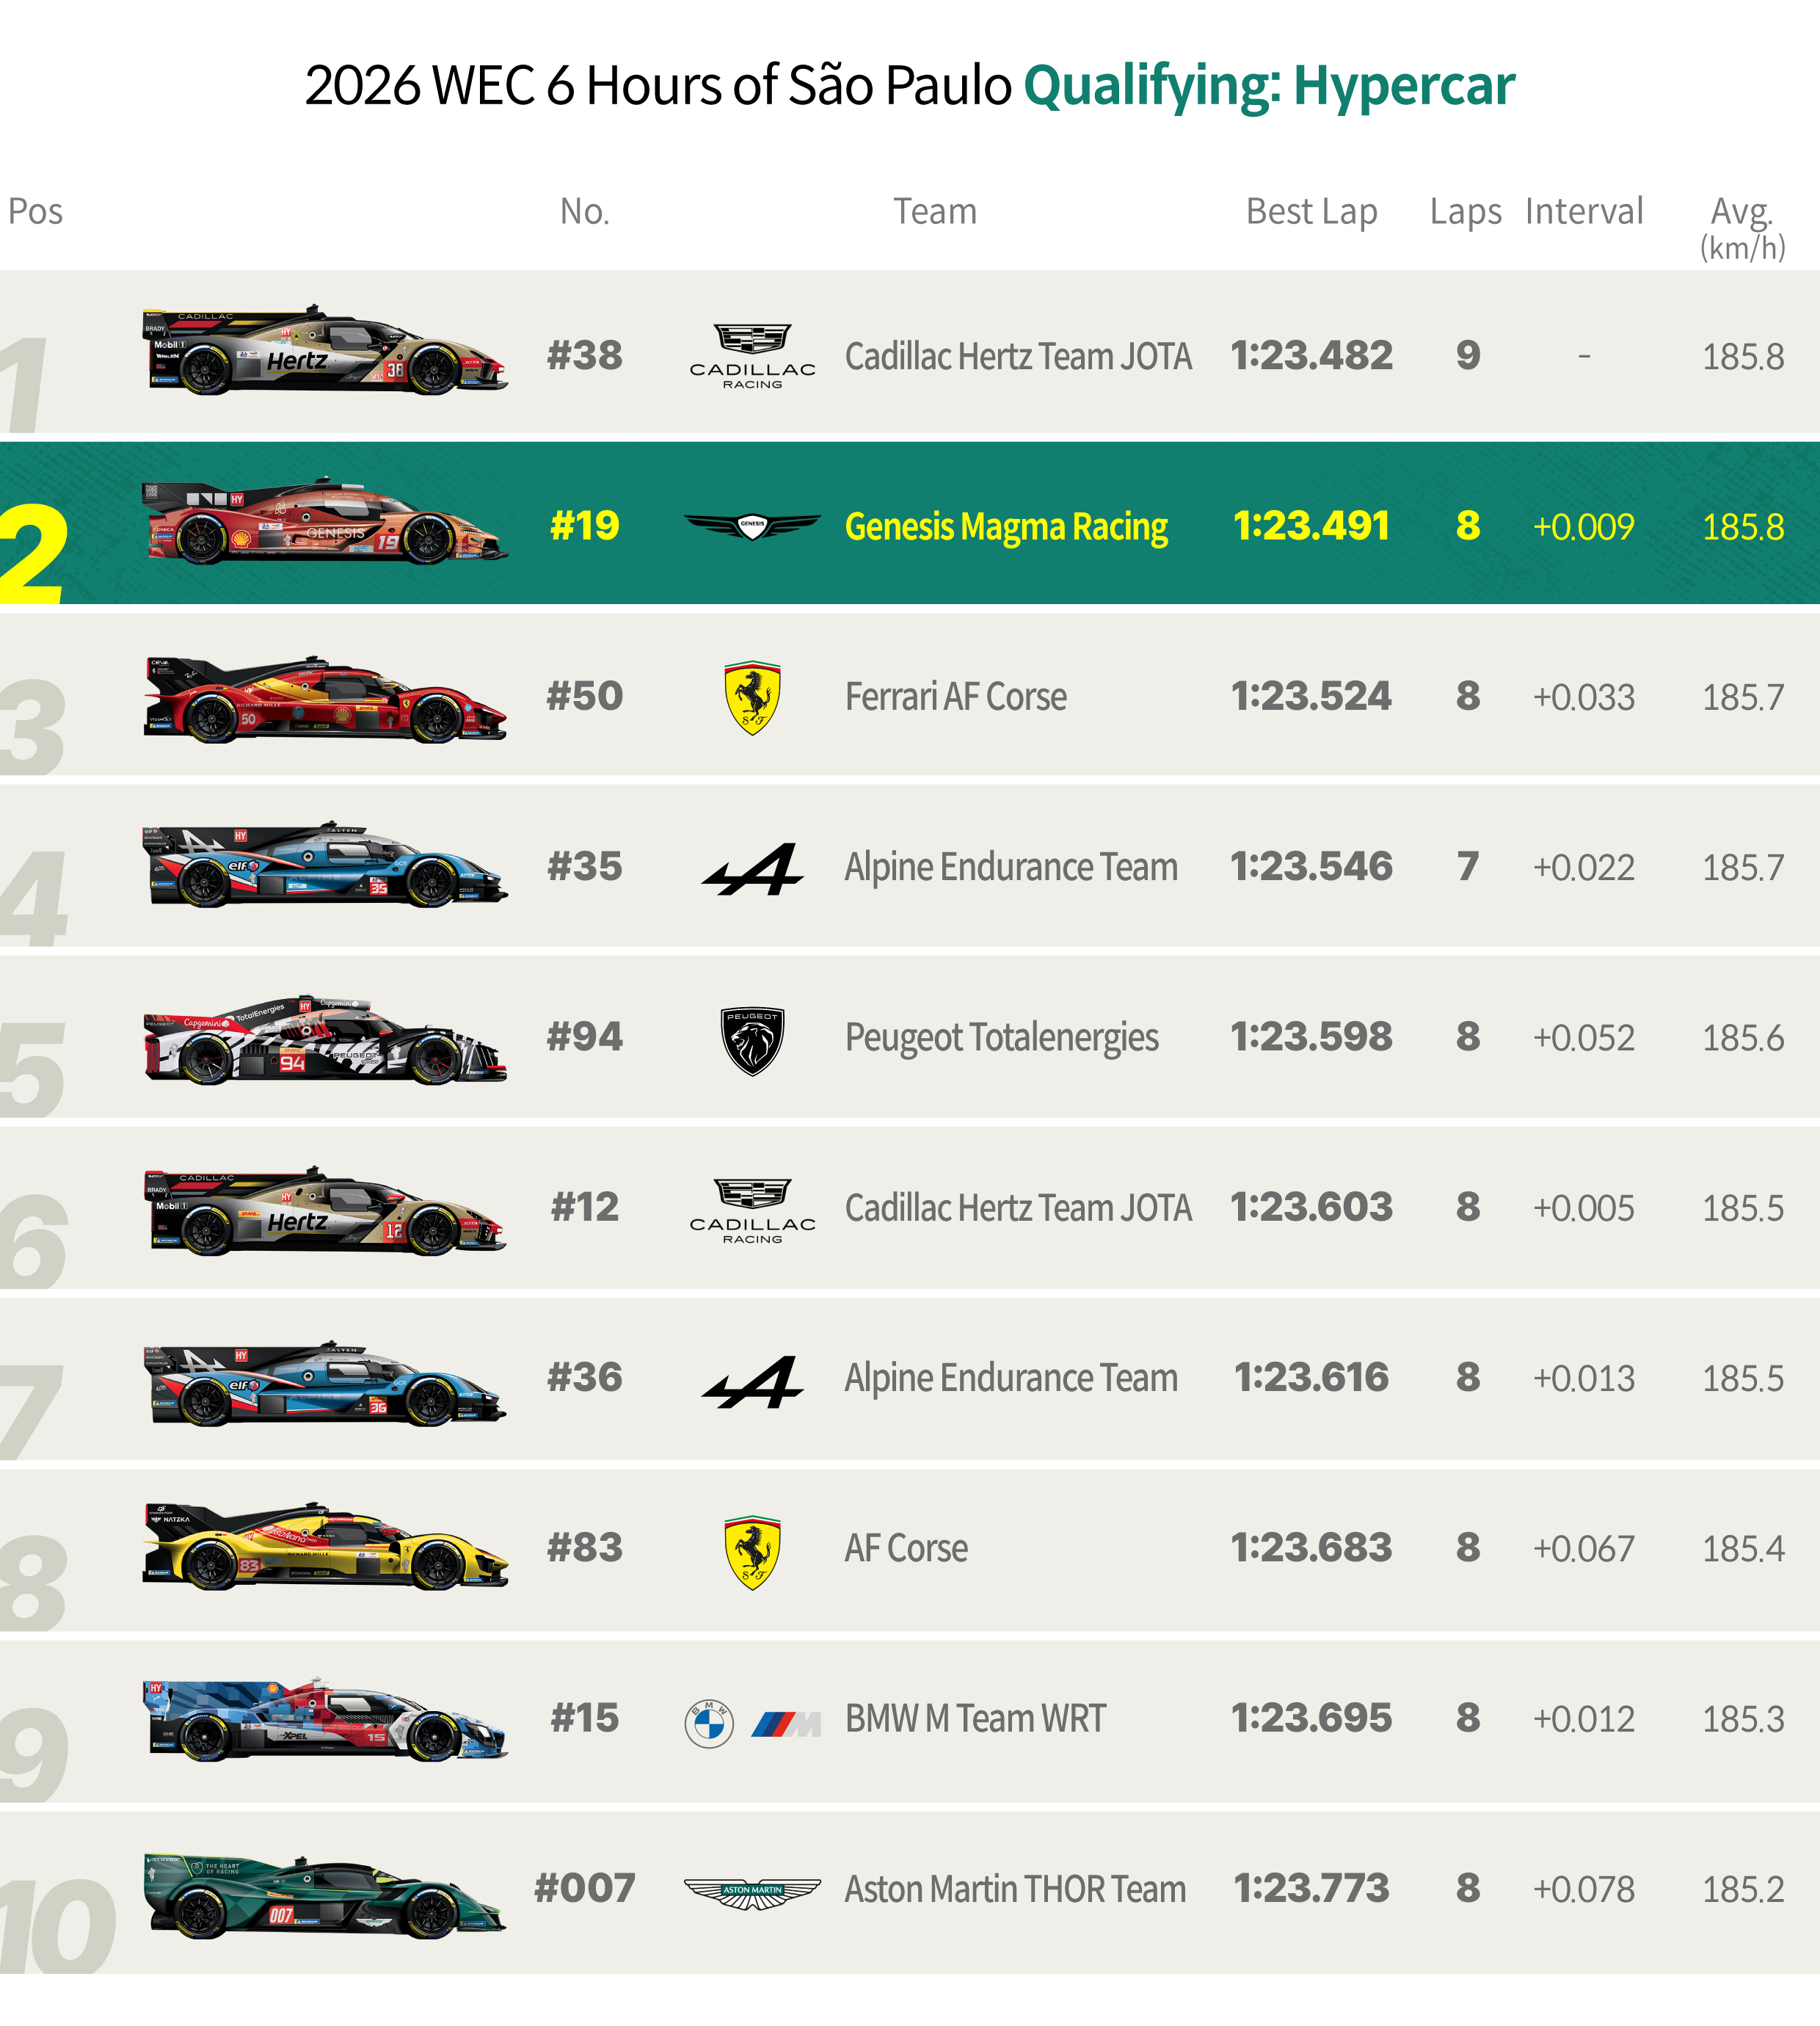Click the Best Lap column header
The image size is (1820, 2026).
[x=1311, y=212]
